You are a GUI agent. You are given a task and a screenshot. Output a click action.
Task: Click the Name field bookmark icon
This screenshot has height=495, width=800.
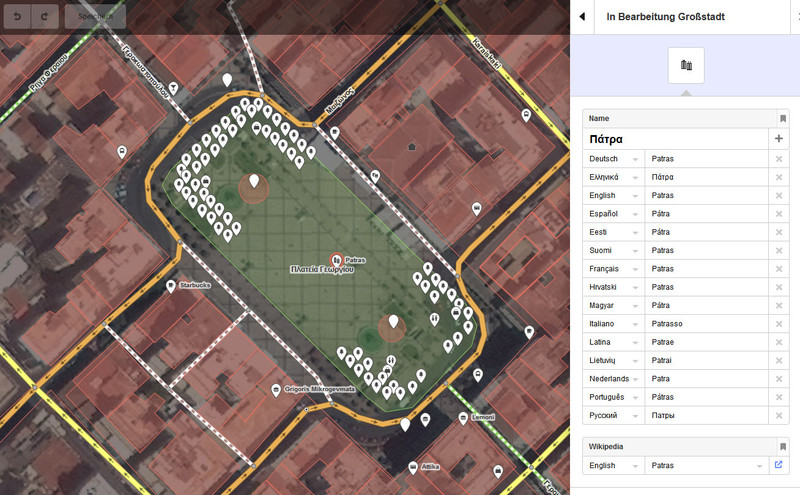pyautogui.click(x=782, y=118)
